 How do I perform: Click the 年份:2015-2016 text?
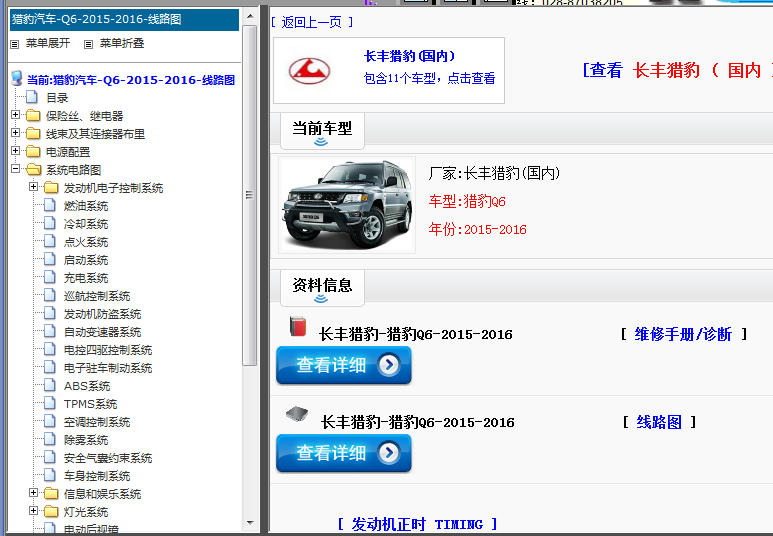478,229
